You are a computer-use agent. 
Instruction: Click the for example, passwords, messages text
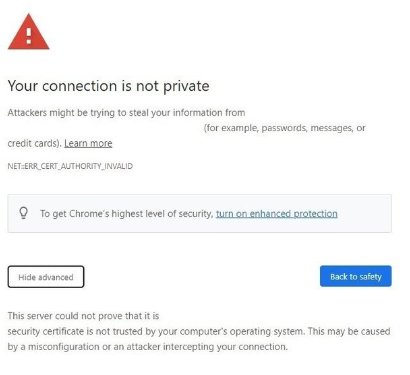tap(279, 128)
